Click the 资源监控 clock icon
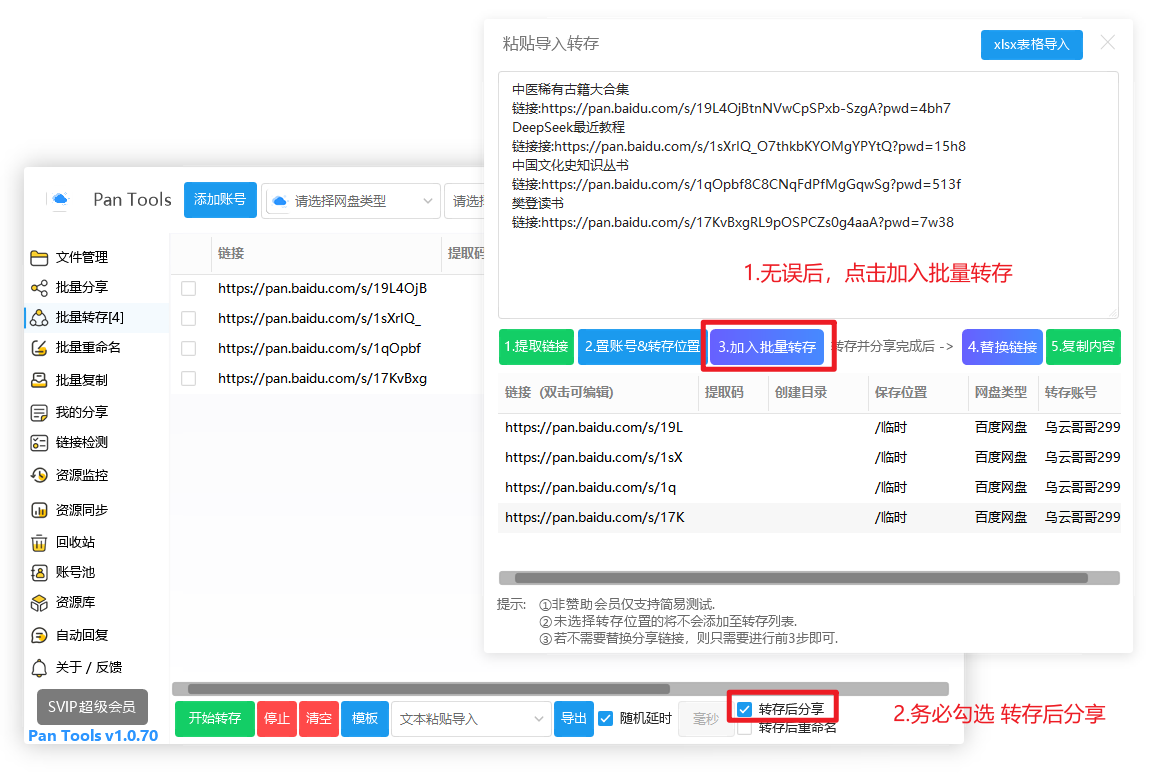Screen dimensions: 1149x784 pos(39,476)
